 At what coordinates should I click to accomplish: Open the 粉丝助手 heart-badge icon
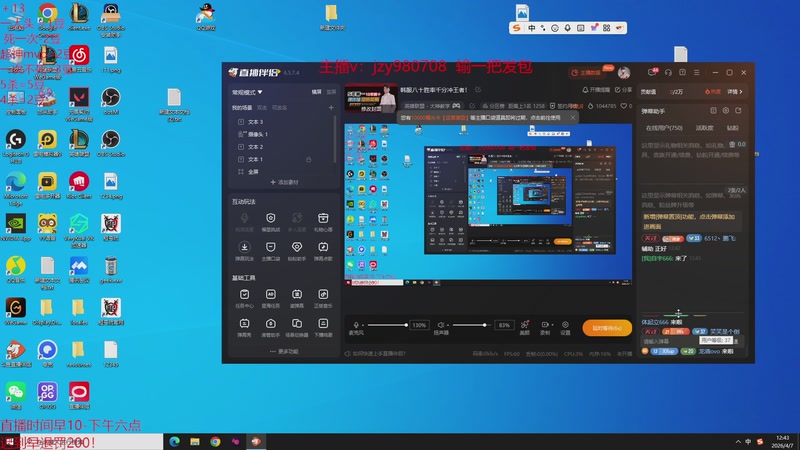coord(297,247)
